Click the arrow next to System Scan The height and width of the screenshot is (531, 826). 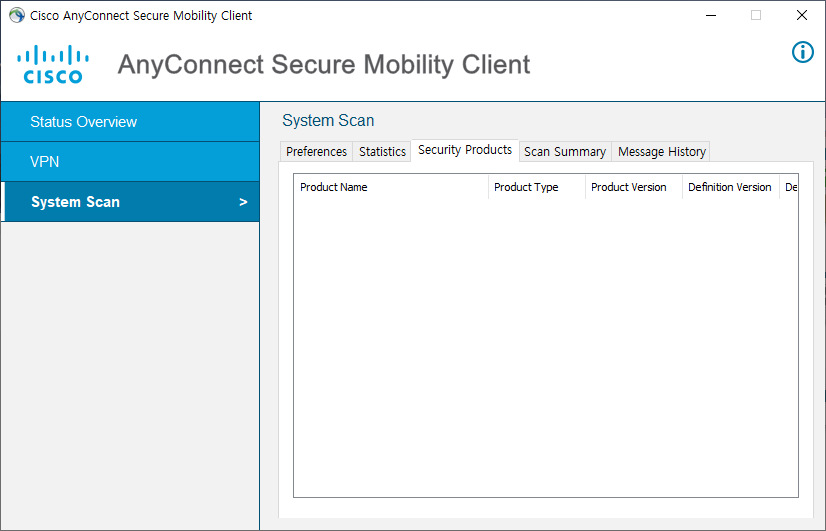(x=243, y=202)
